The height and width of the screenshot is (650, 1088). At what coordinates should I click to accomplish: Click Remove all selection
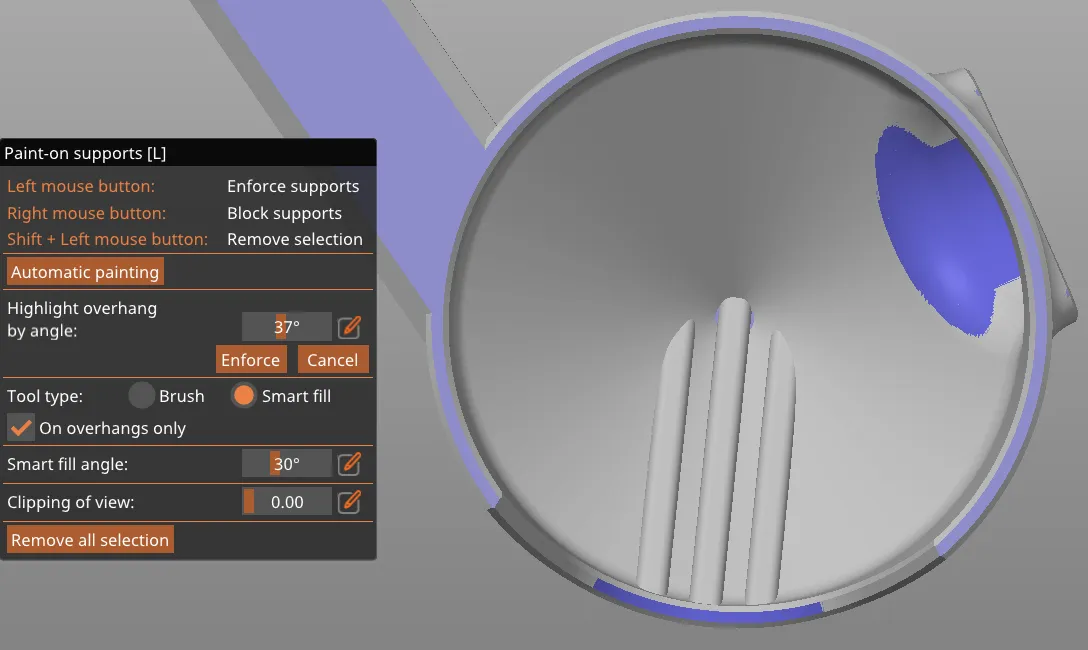pos(90,540)
